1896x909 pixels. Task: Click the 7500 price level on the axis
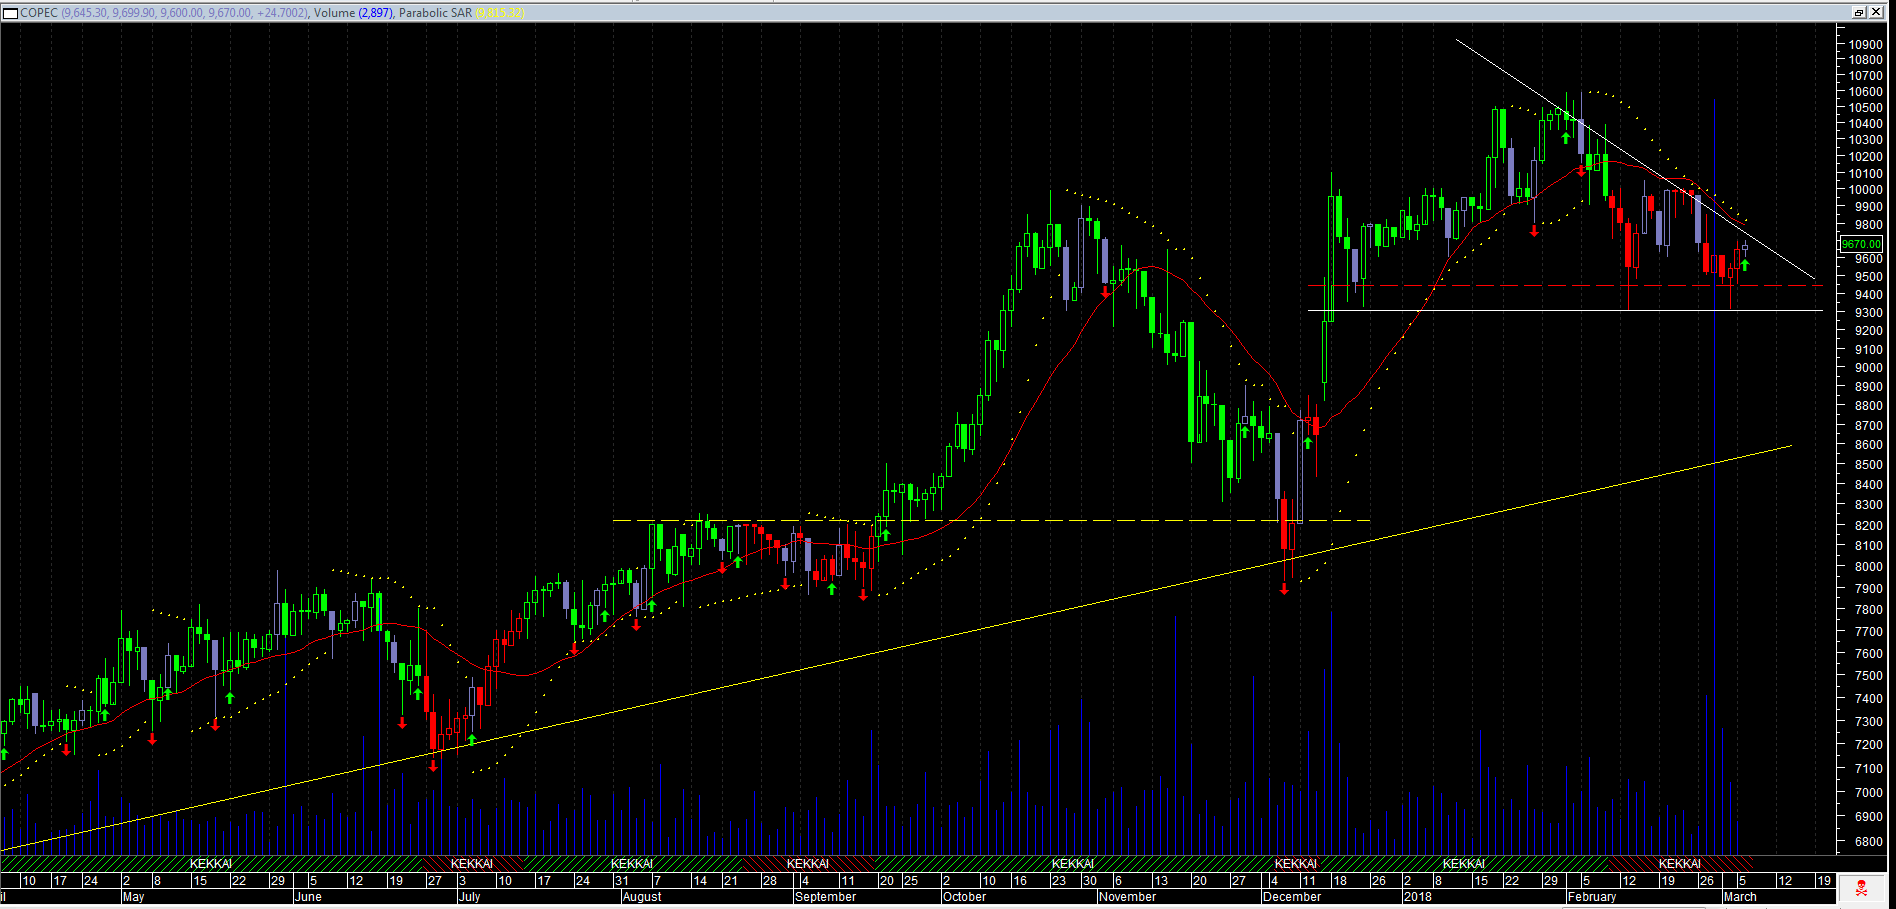1868,676
